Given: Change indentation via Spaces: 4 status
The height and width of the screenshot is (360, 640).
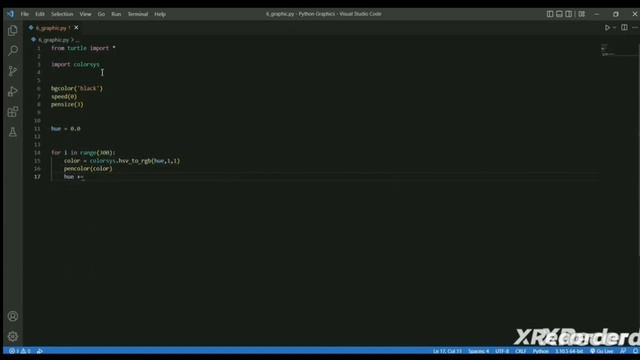Looking at the screenshot, I should 478,351.
